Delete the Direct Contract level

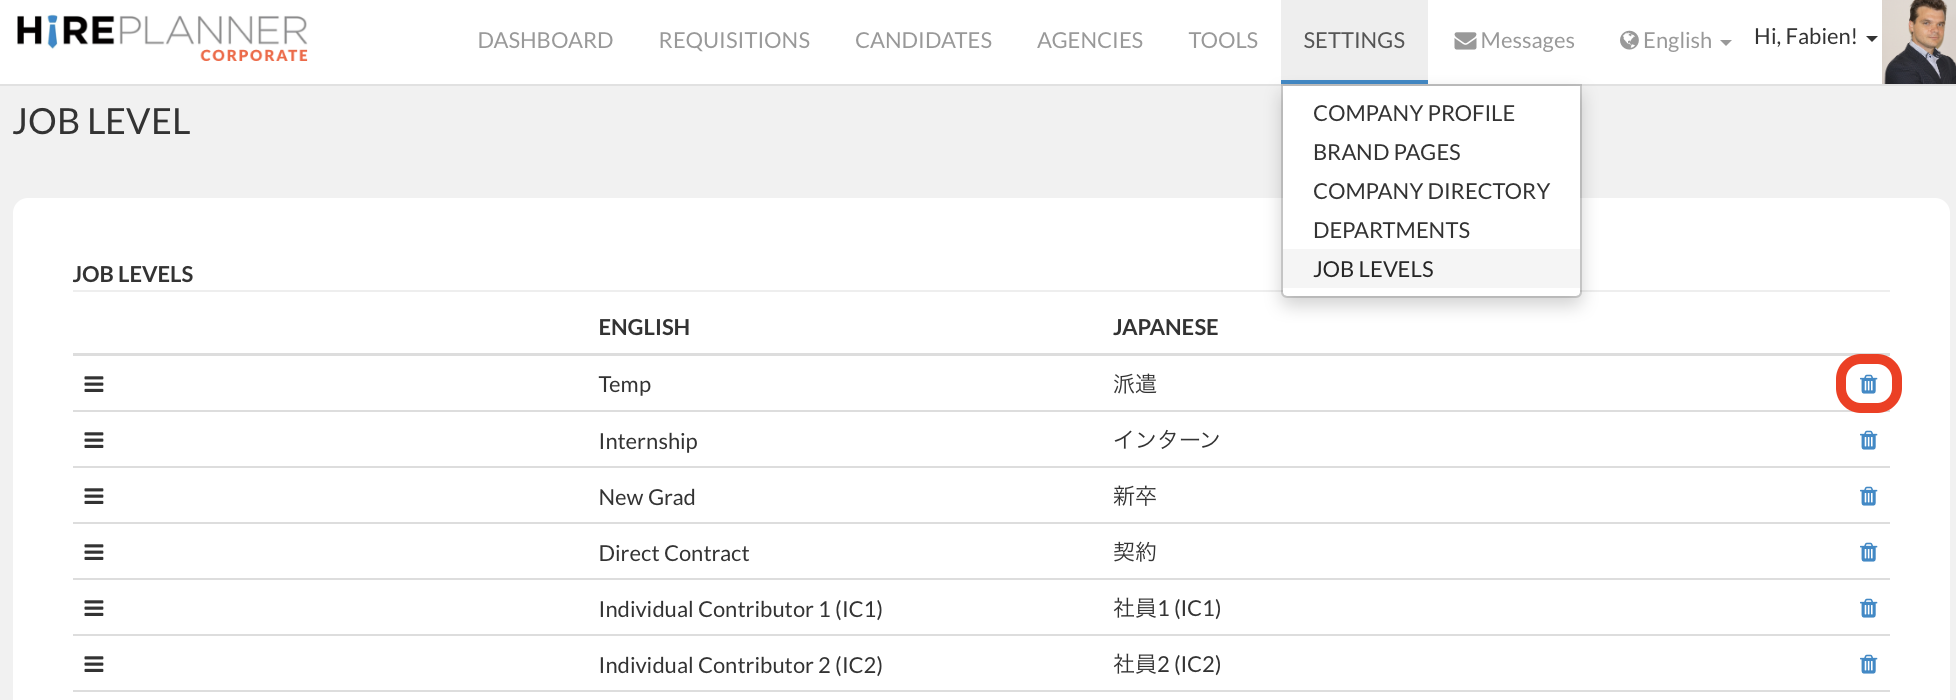1868,553
